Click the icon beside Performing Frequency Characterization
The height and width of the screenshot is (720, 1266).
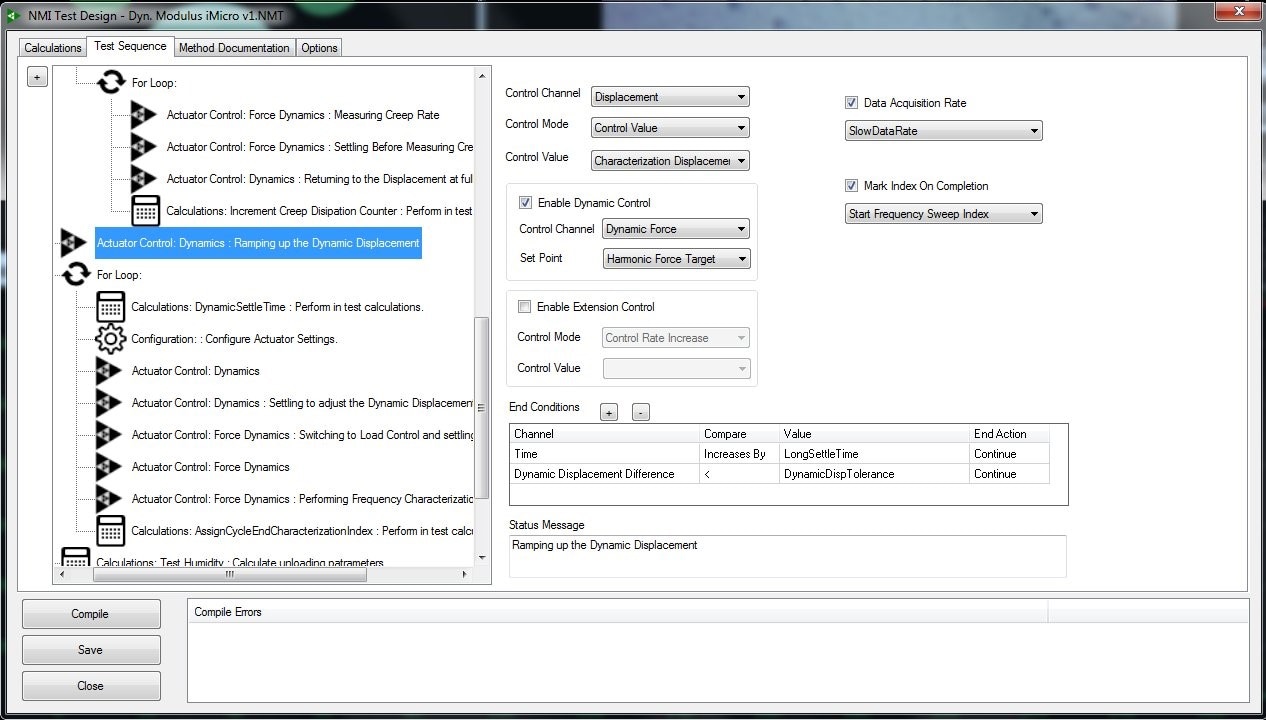[x=109, y=498]
